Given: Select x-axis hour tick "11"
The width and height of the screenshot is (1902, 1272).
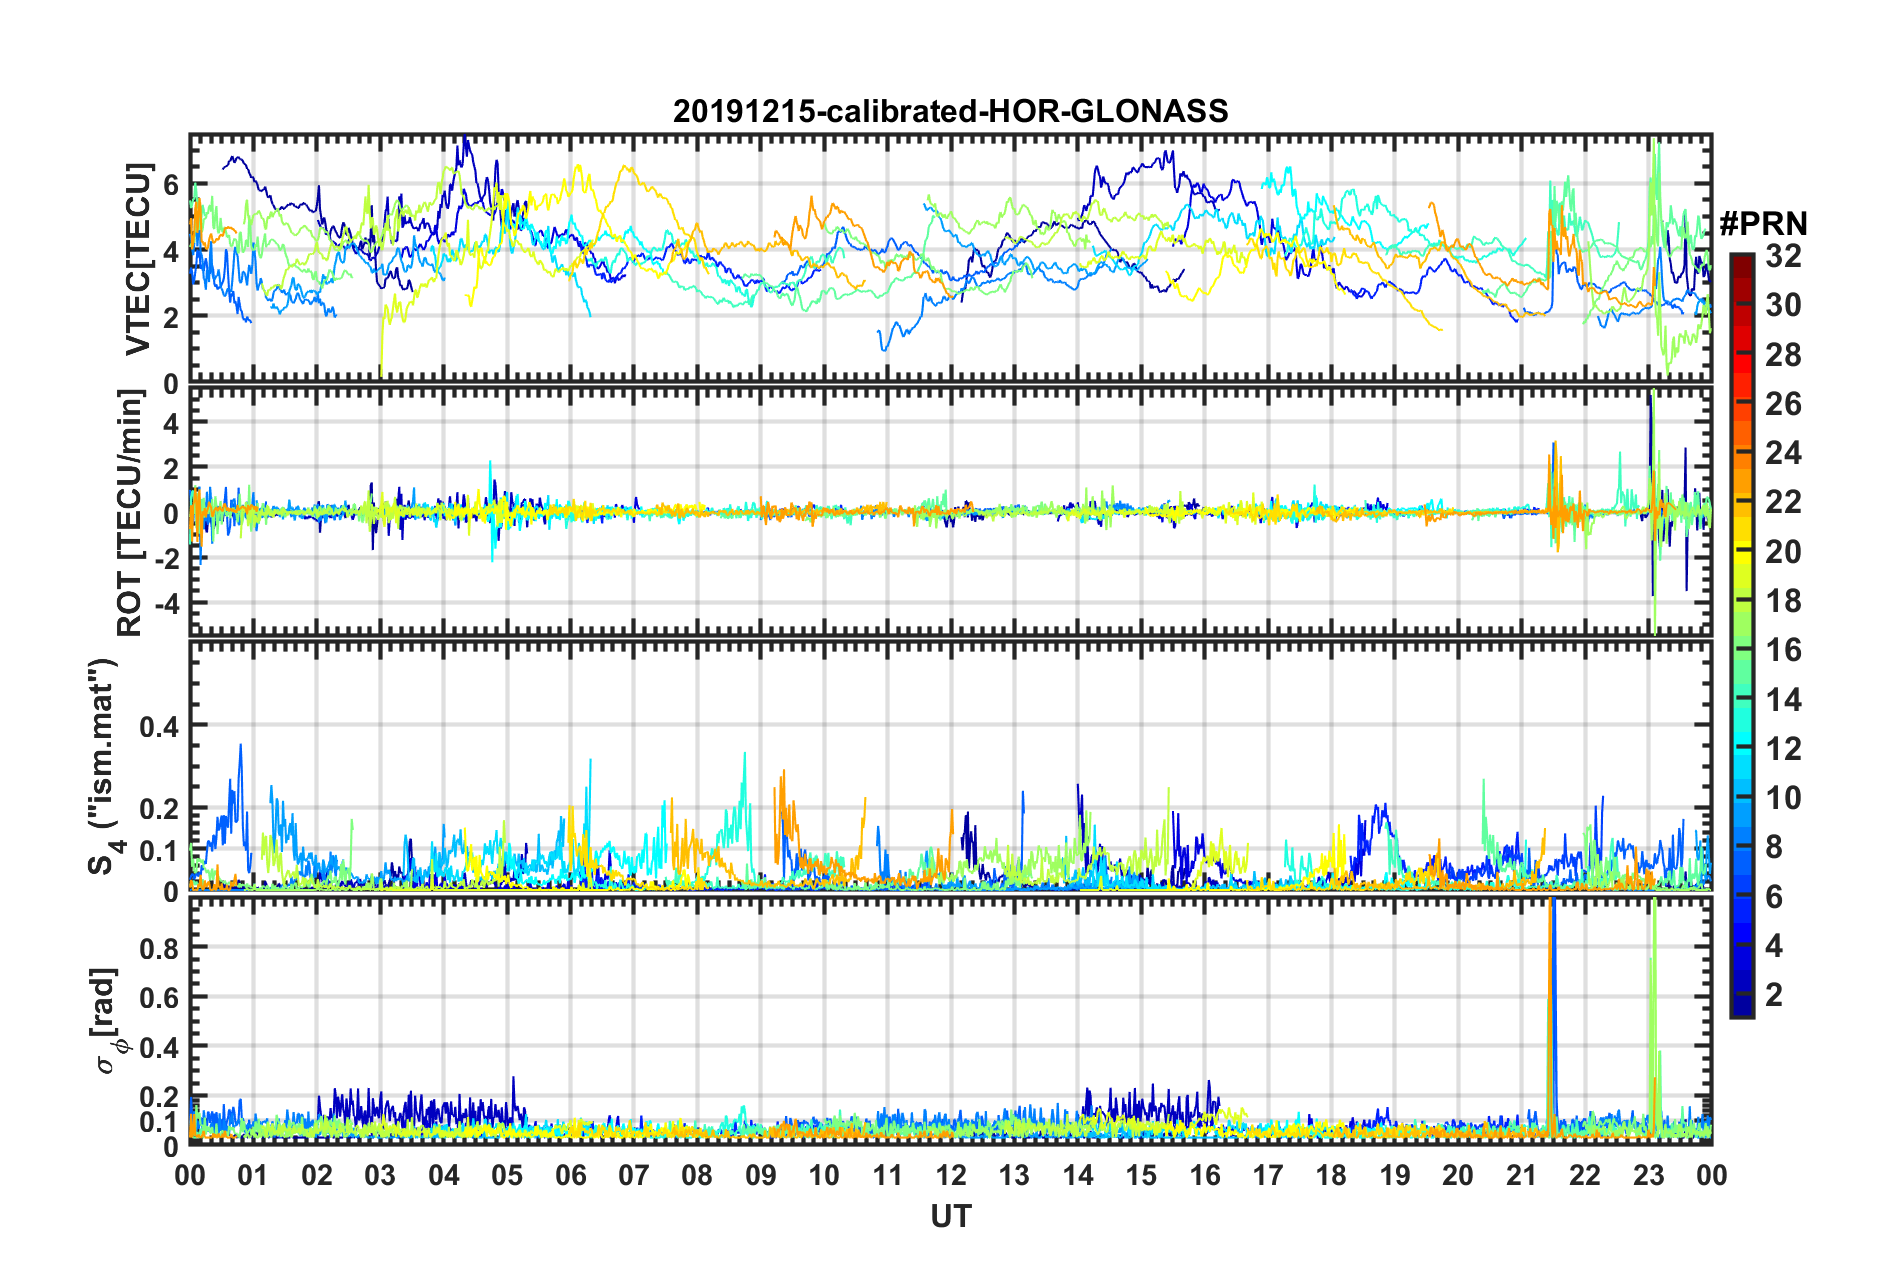Looking at the screenshot, I should click(888, 1175).
